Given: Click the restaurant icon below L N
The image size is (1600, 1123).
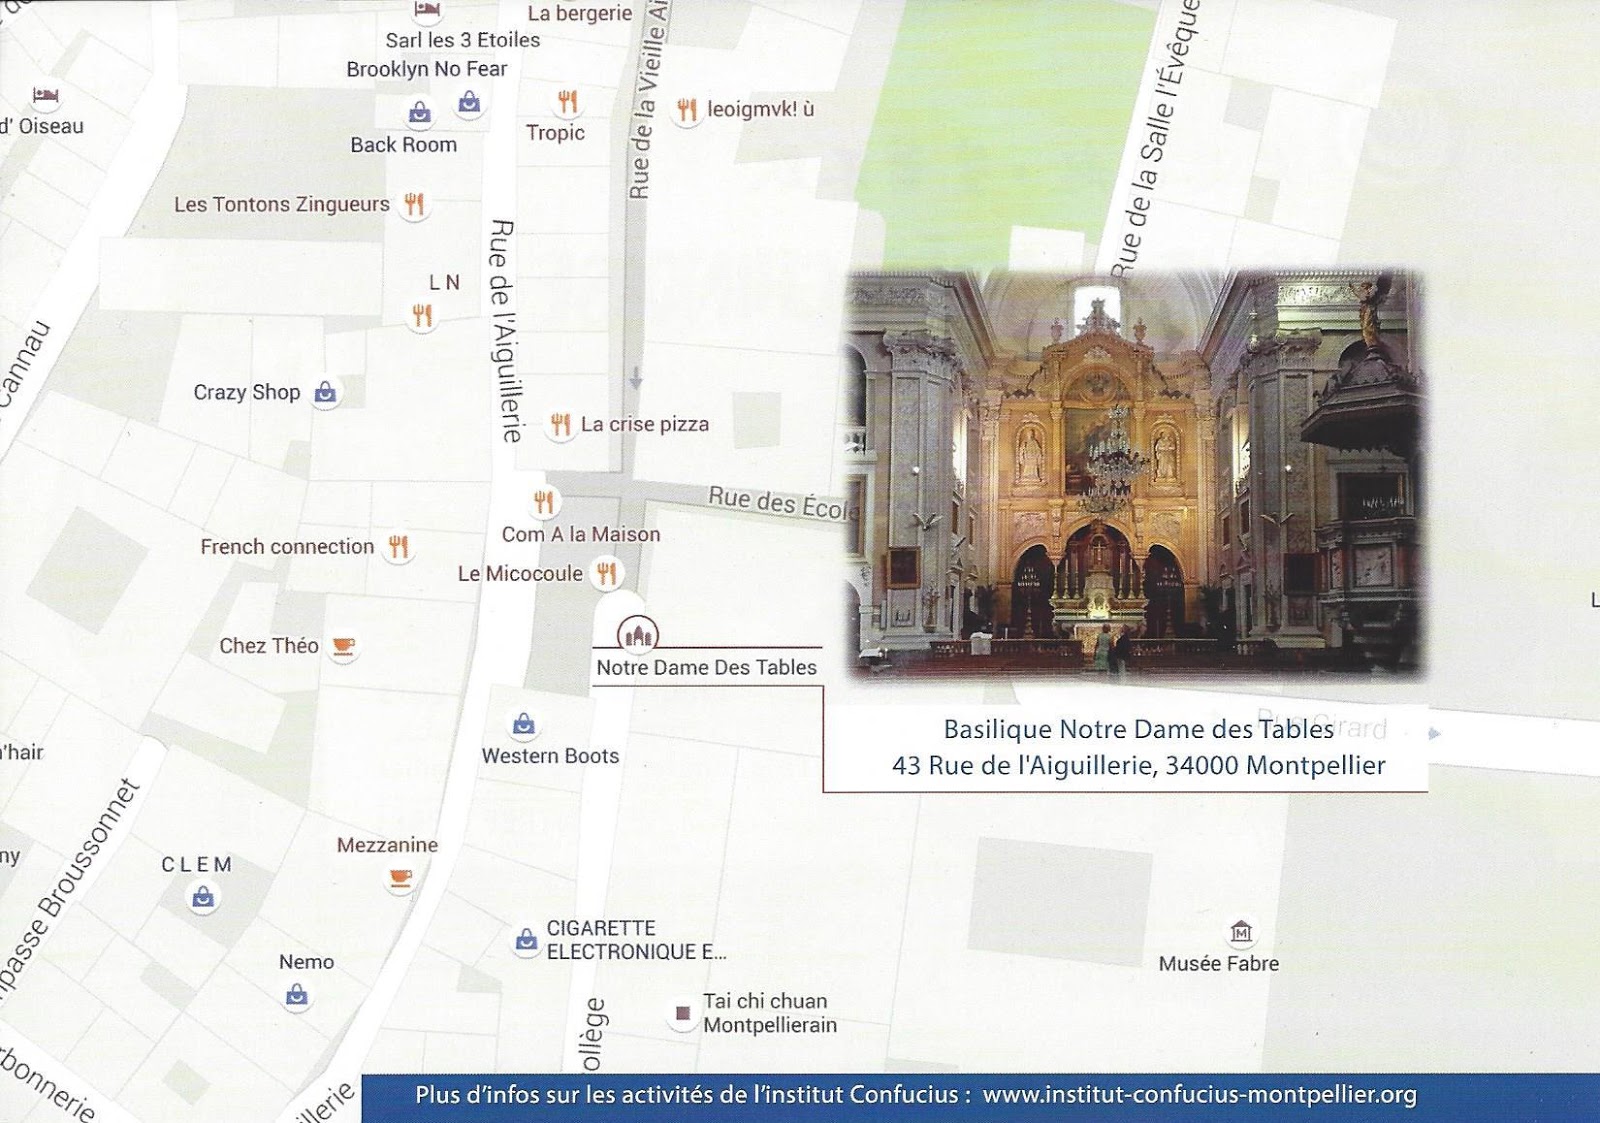Looking at the screenshot, I should coord(422,316).
